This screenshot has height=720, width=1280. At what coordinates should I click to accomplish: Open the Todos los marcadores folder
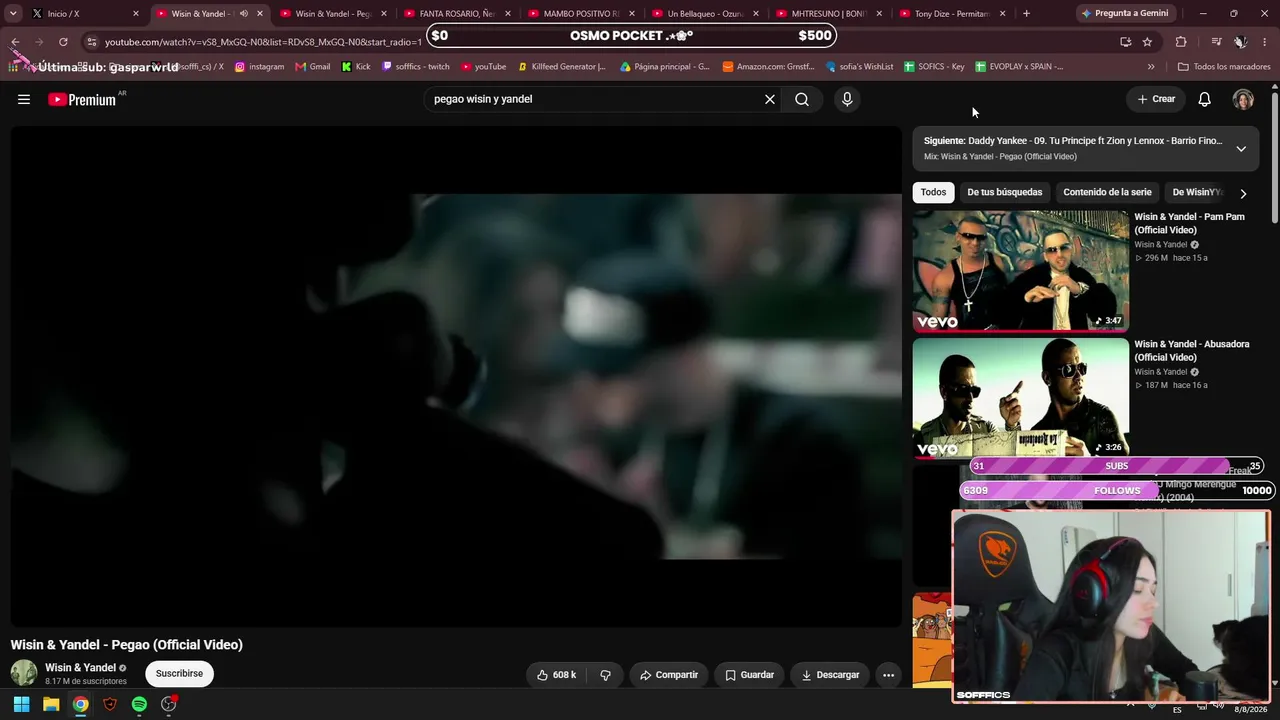tap(1222, 67)
